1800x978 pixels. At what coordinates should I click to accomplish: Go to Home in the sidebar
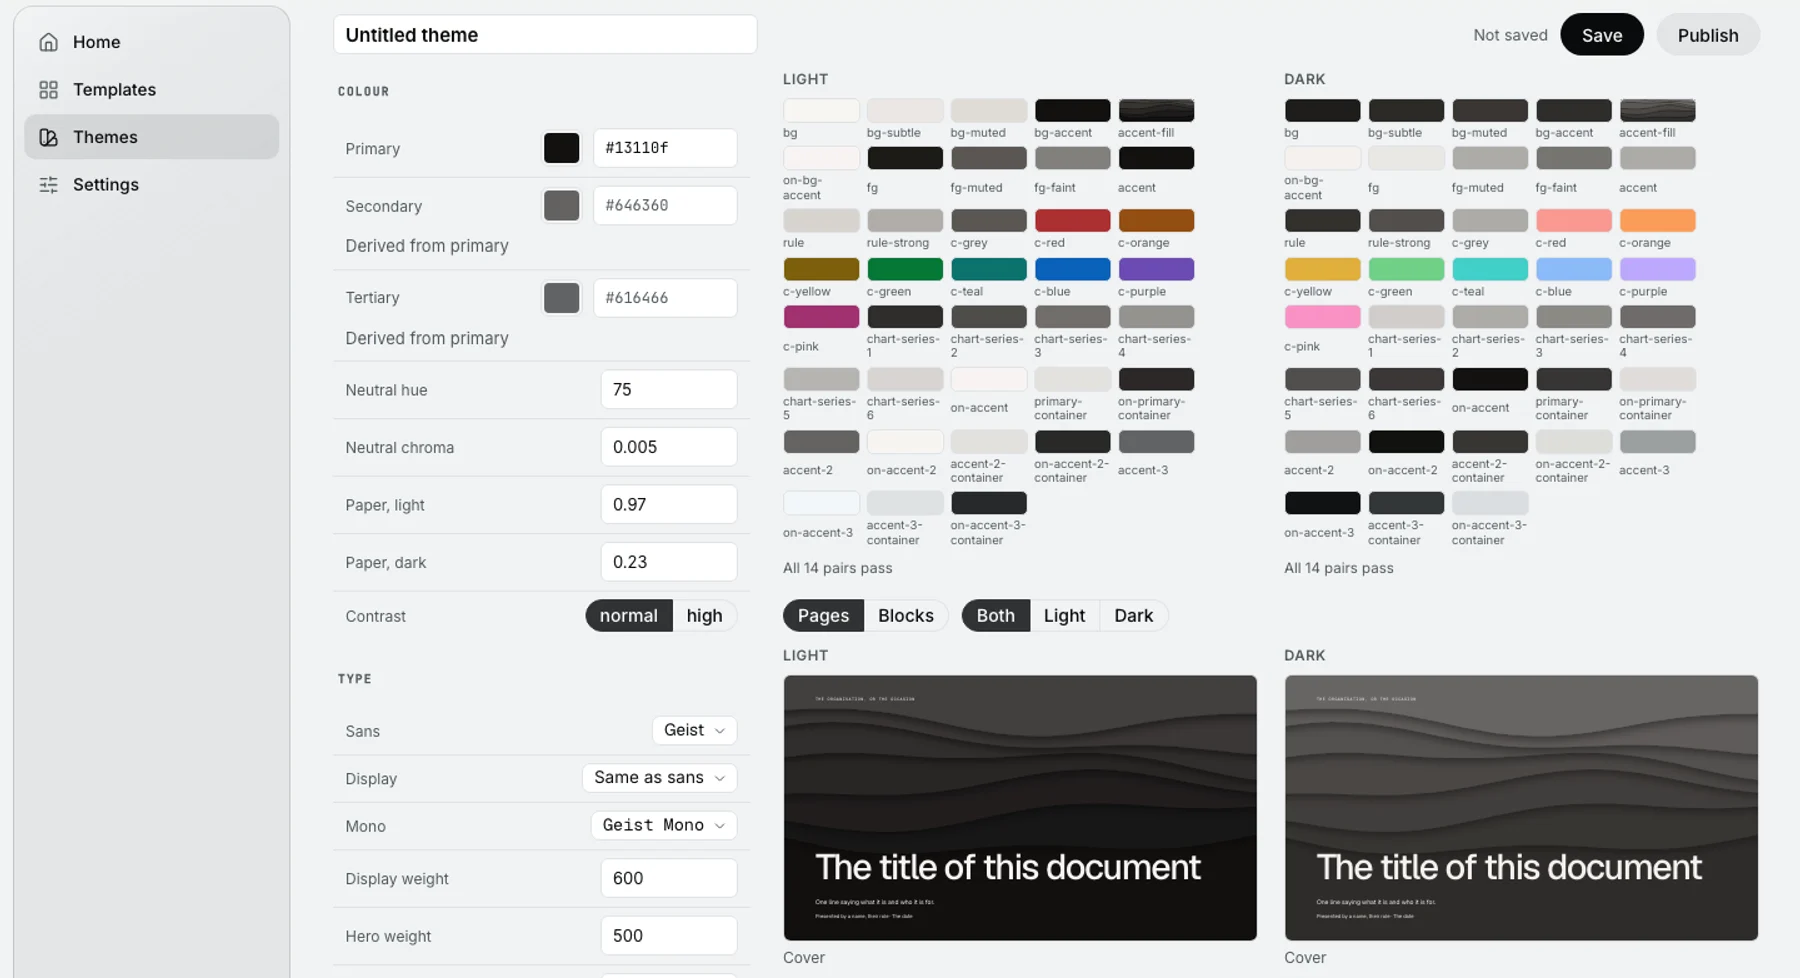152,42
